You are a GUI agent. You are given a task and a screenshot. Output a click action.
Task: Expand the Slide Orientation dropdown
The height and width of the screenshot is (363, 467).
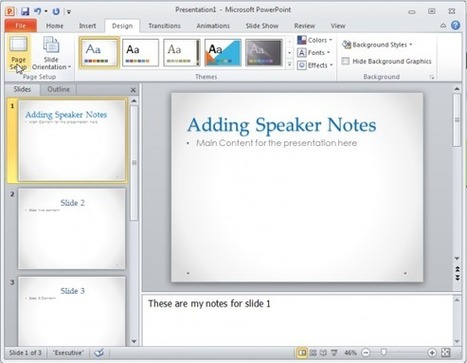pyautogui.click(x=51, y=53)
